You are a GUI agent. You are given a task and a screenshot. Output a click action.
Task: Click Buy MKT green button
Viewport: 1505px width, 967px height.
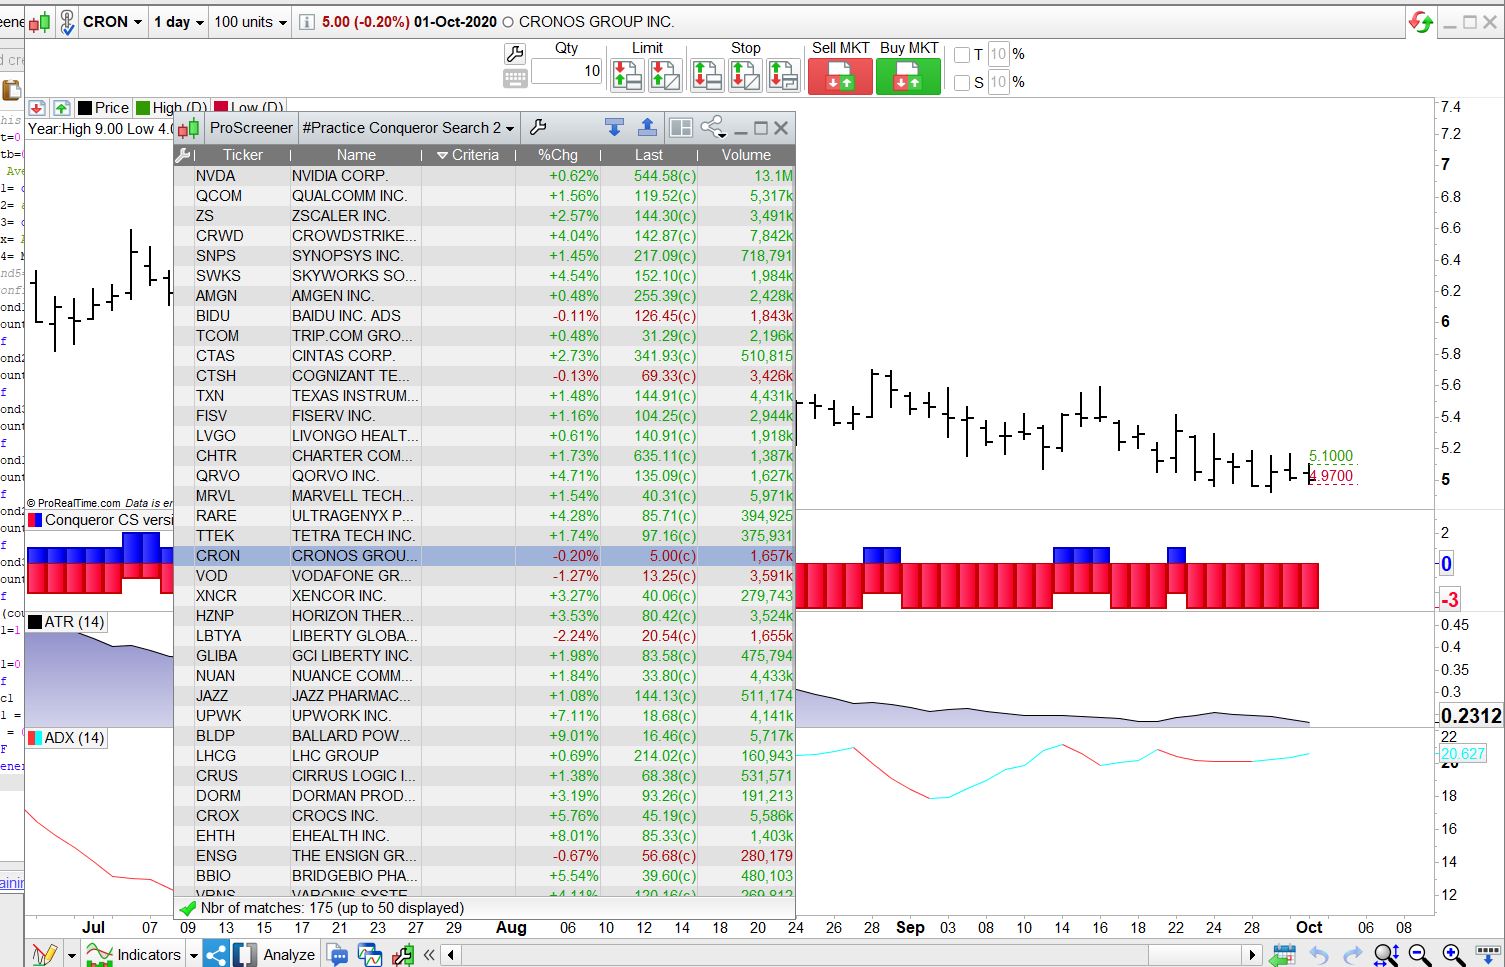pyautogui.click(x=908, y=77)
